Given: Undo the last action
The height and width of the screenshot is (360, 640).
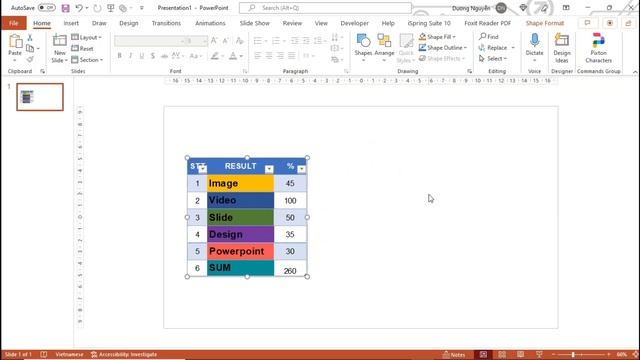Looking at the screenshot, I should coord(79,8).
